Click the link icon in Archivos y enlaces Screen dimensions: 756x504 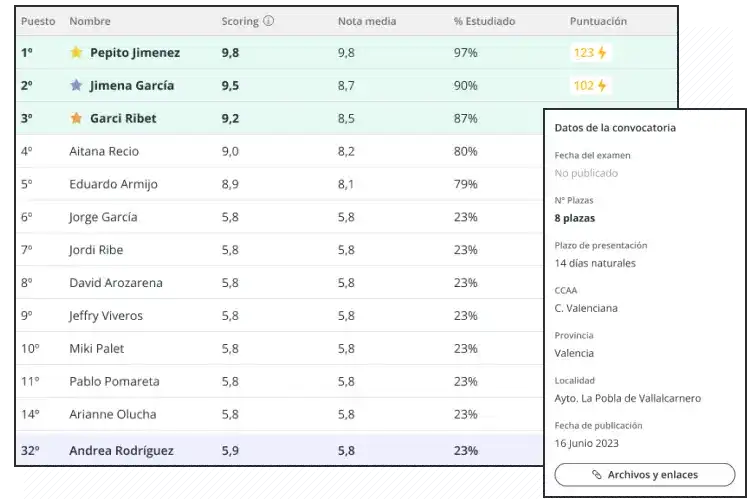coord(597,474)
